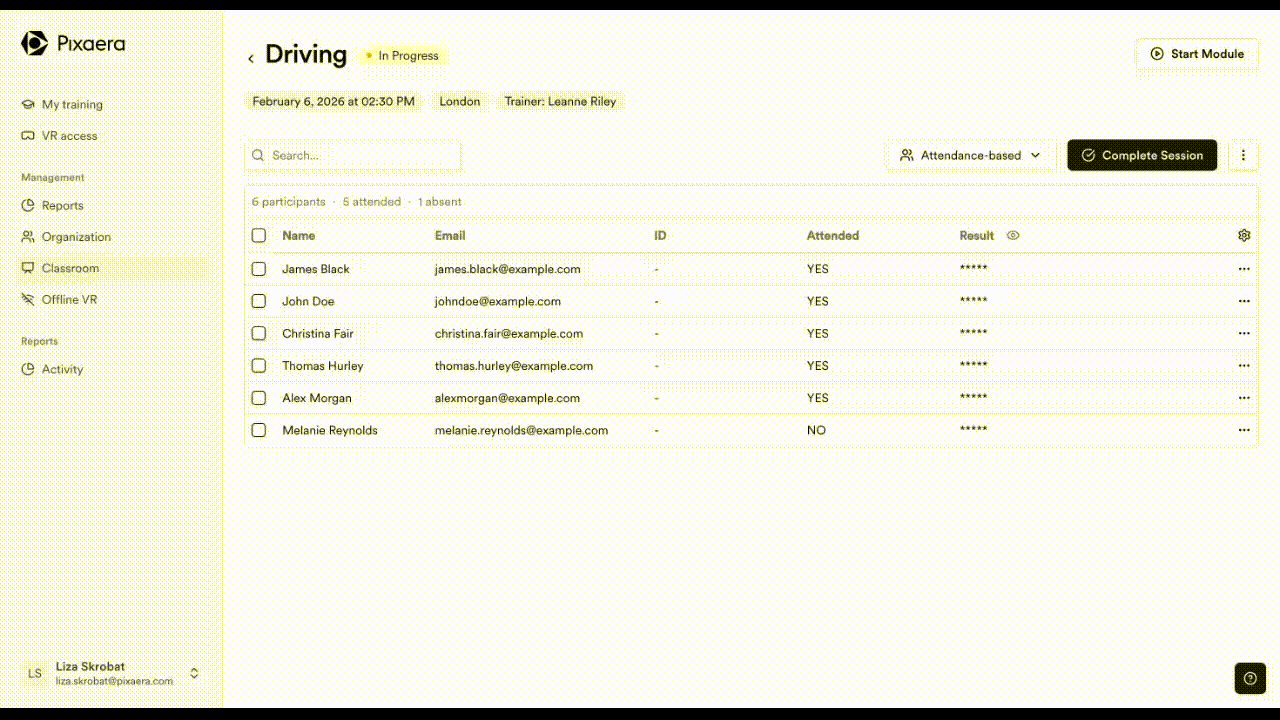Screen dimensions: 1280x720
Task: Show hidden results with the eye icon
Action: (x=1013, y=236)
